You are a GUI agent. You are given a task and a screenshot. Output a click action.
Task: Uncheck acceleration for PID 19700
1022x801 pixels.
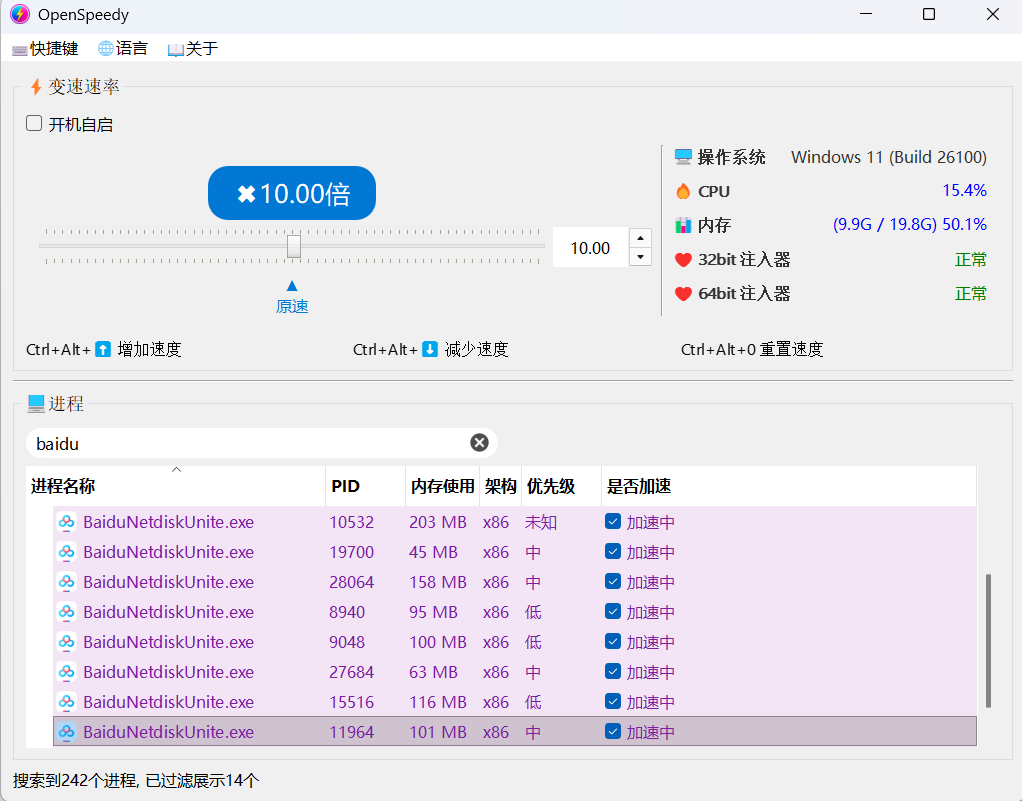click(x=613, y=552)
